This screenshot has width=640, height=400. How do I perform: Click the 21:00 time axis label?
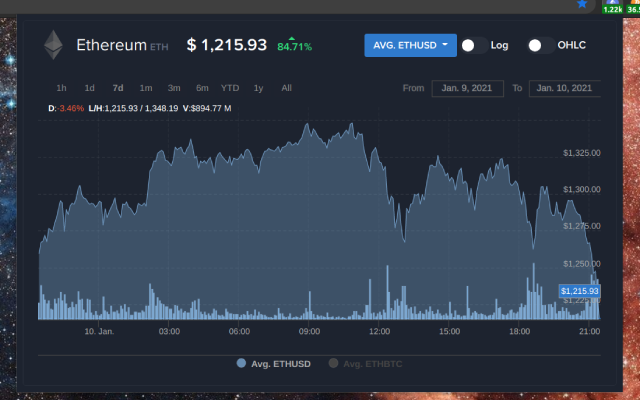(589, 331)
